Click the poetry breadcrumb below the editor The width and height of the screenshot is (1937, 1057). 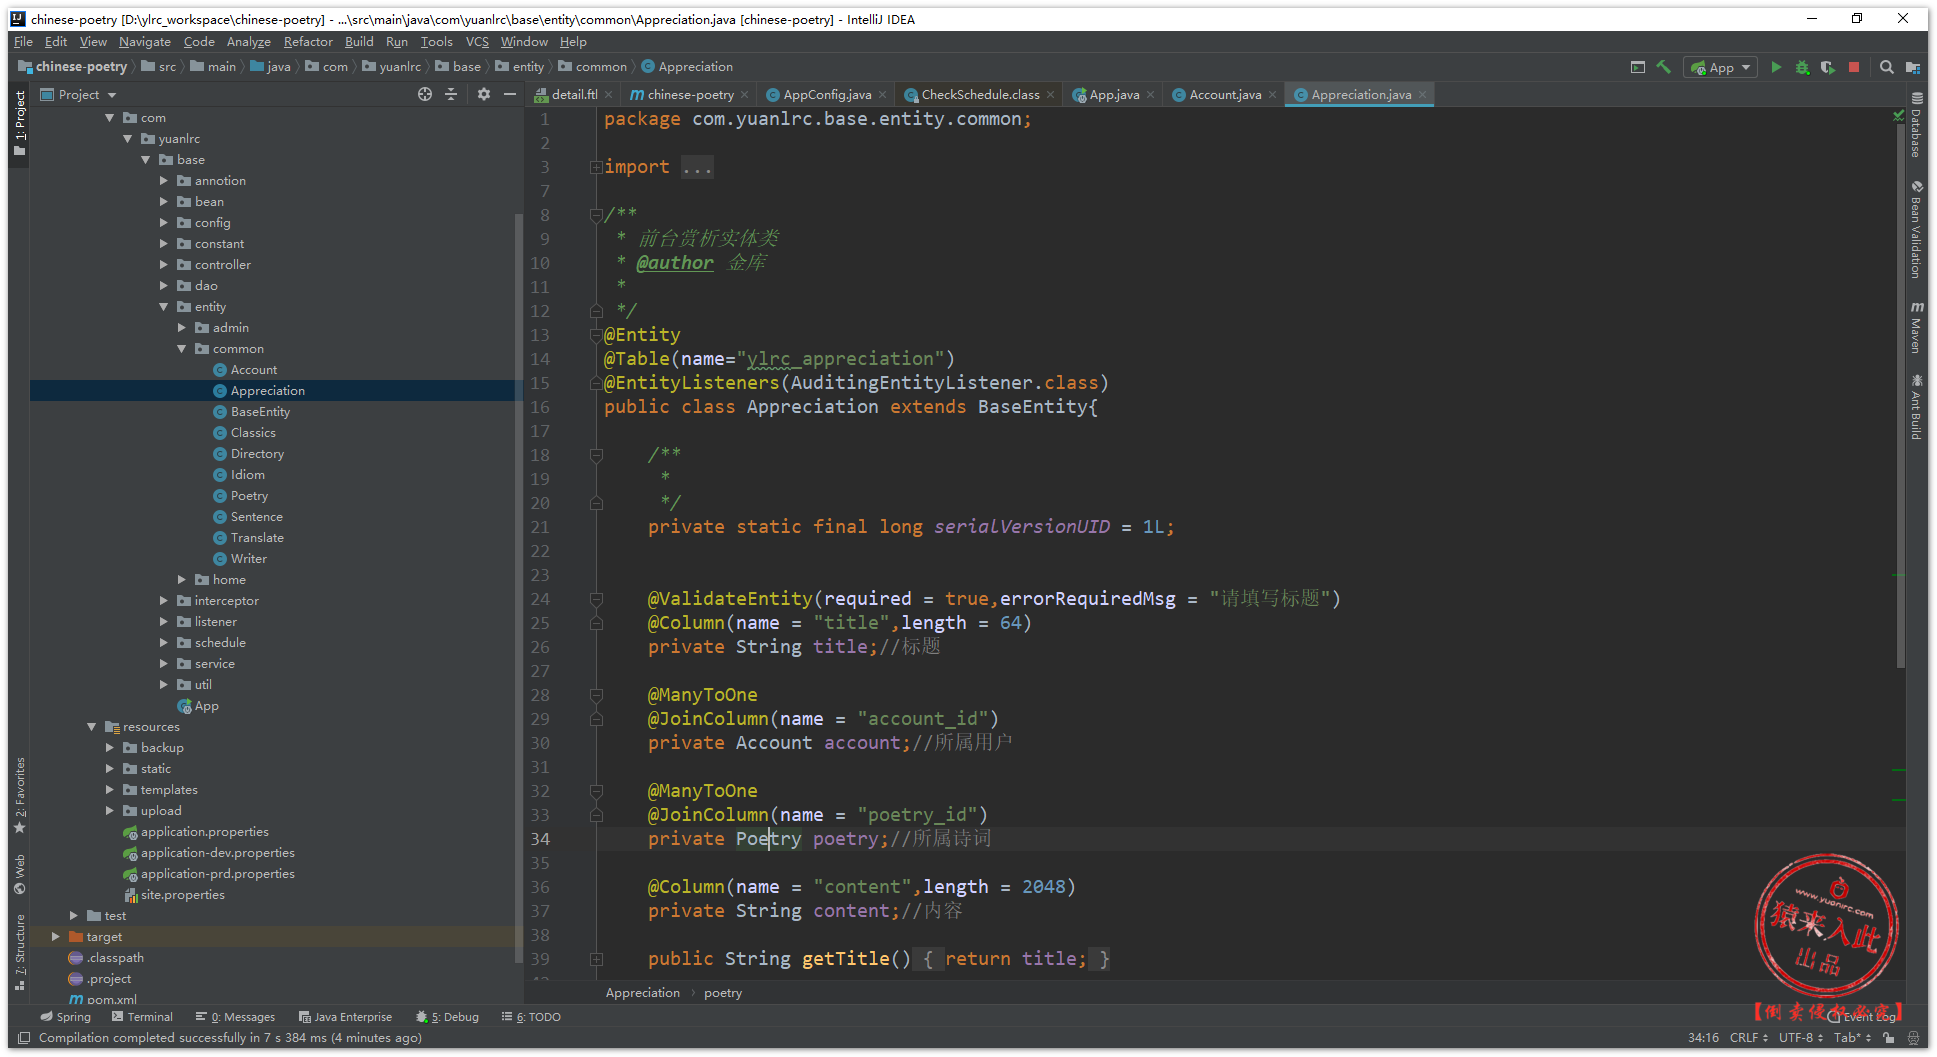click(723, 993)
